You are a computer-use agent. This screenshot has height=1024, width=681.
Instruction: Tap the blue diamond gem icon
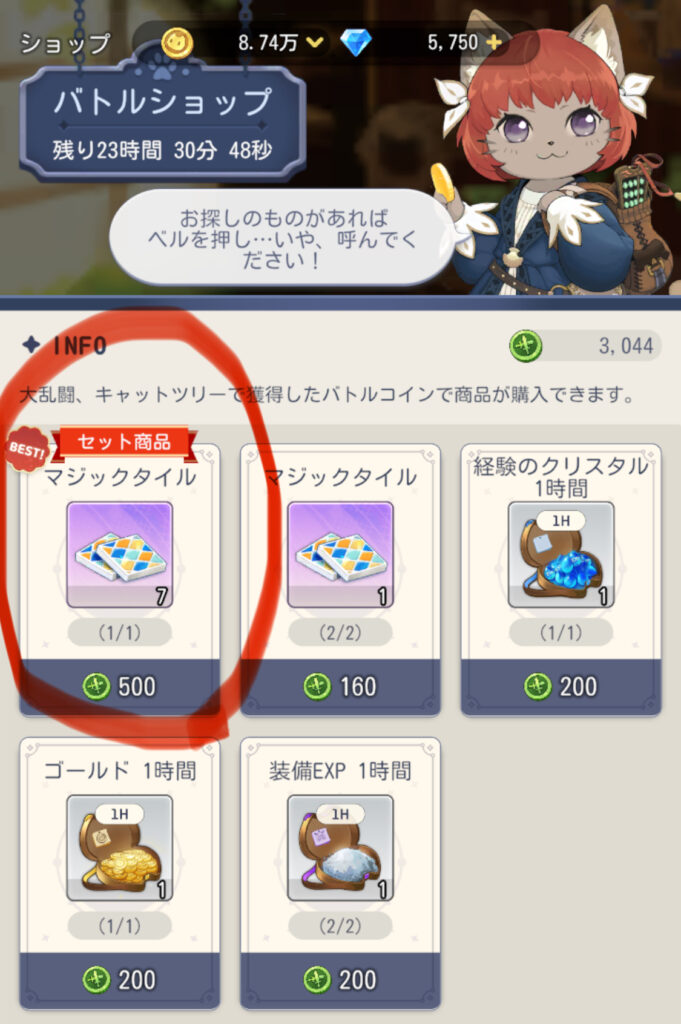click(356, 43)
